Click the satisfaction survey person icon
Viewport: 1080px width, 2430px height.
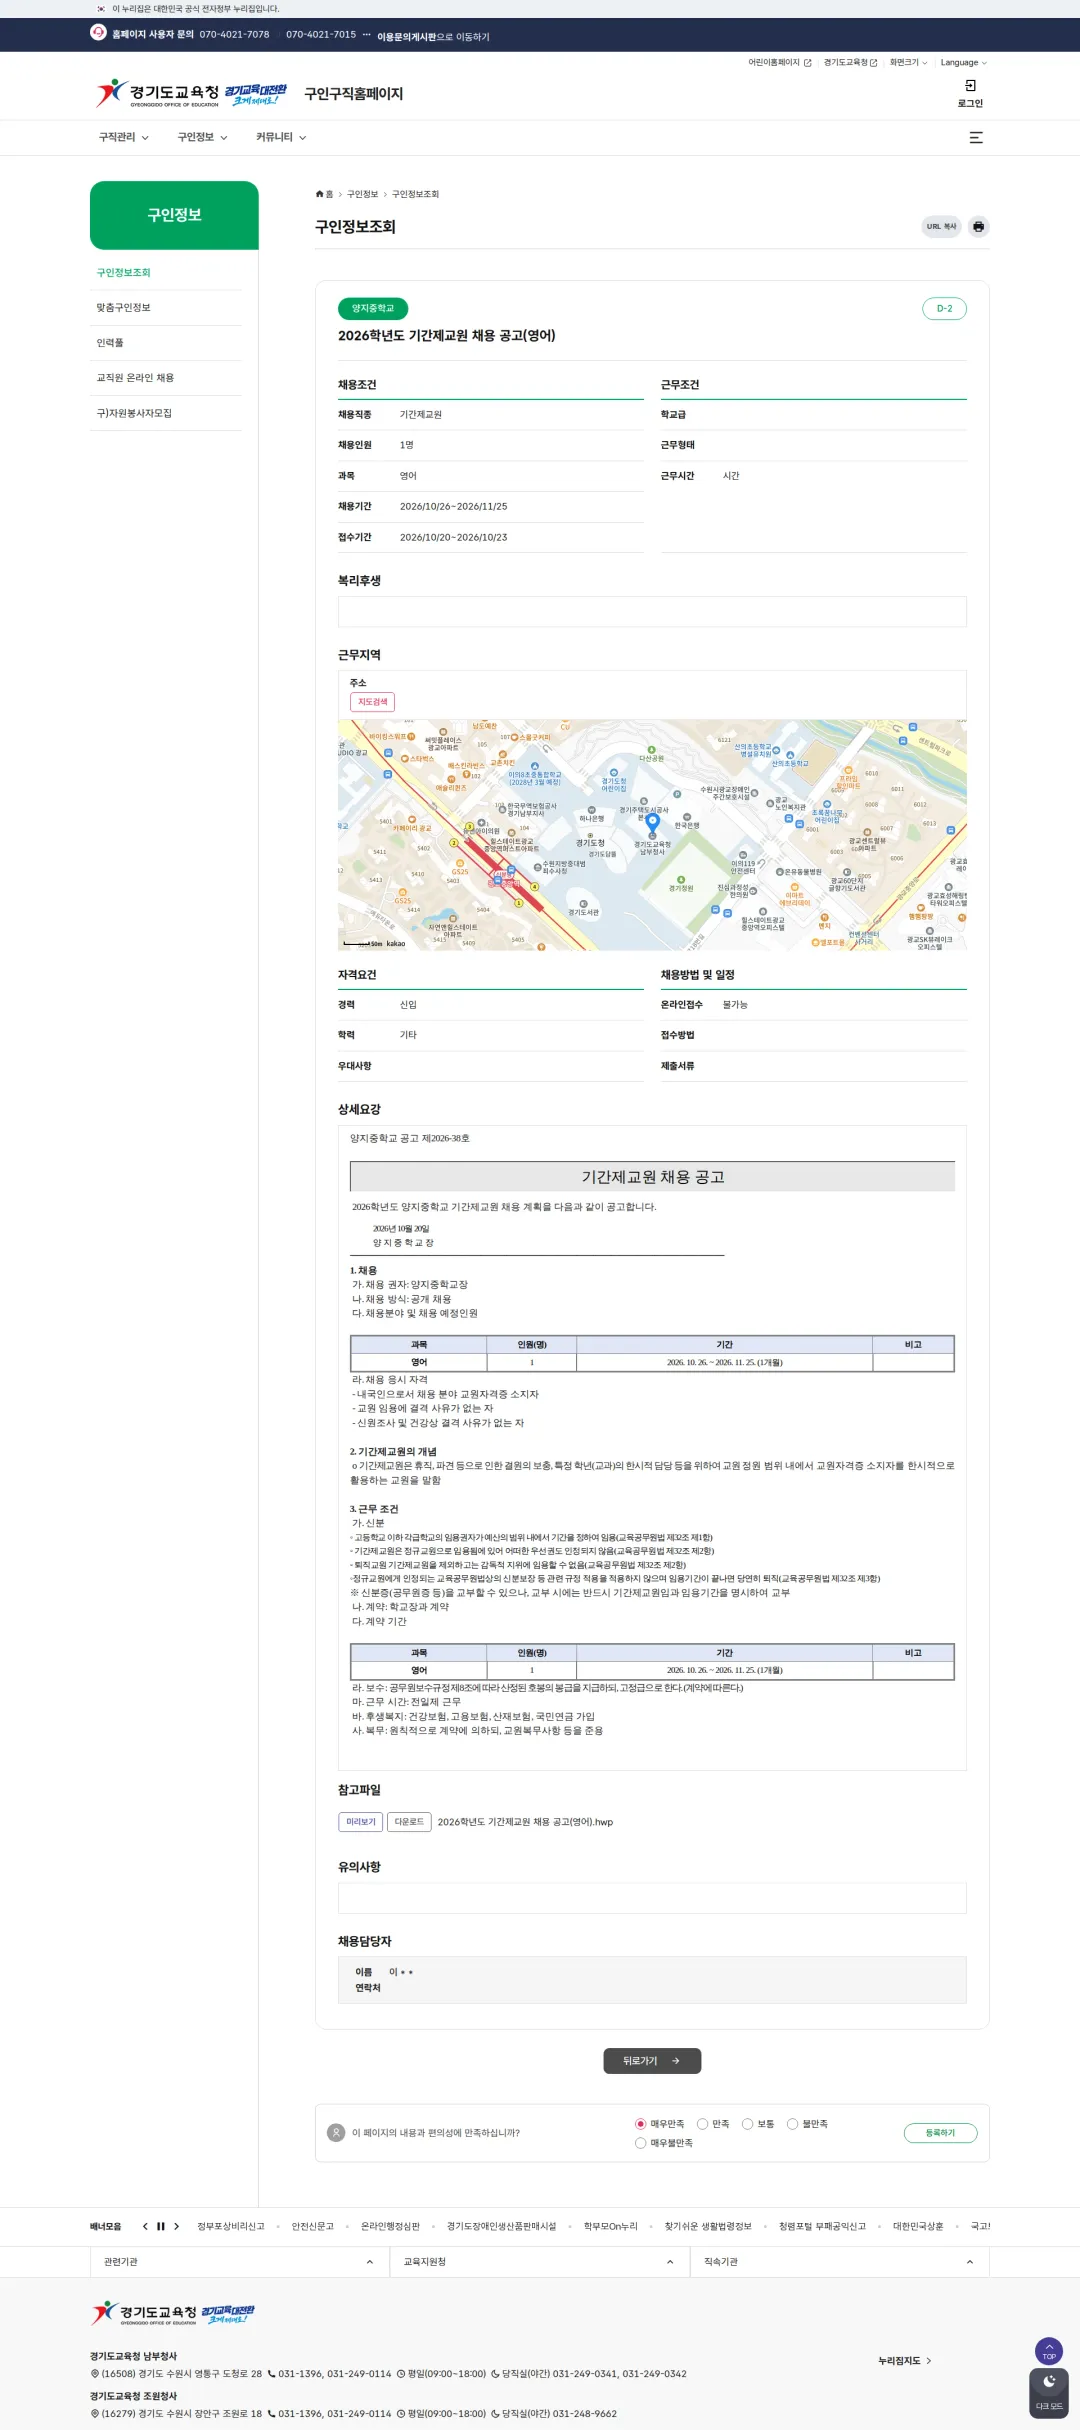(336, 2133)
